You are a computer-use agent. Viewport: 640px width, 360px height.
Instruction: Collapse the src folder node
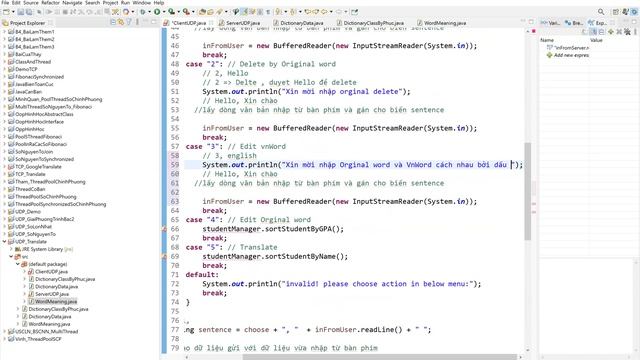click(x=11, y=257)
